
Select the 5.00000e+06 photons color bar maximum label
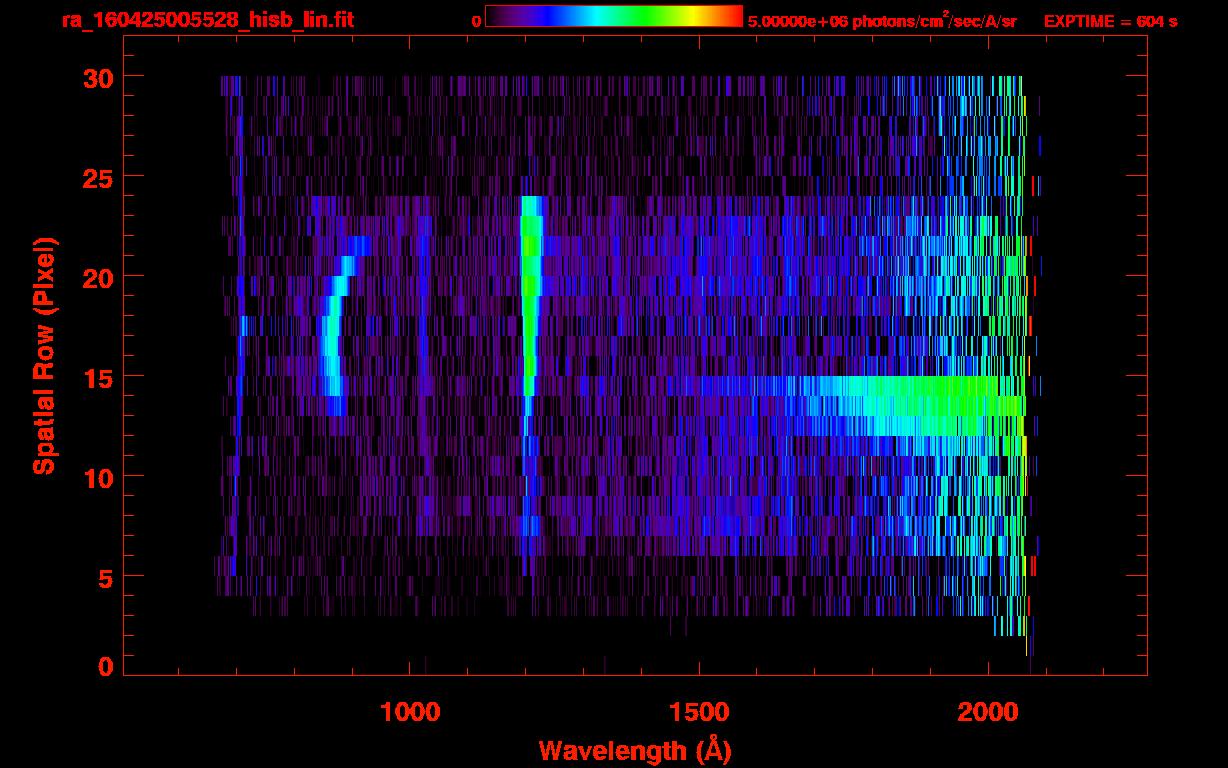pos(881,21)
